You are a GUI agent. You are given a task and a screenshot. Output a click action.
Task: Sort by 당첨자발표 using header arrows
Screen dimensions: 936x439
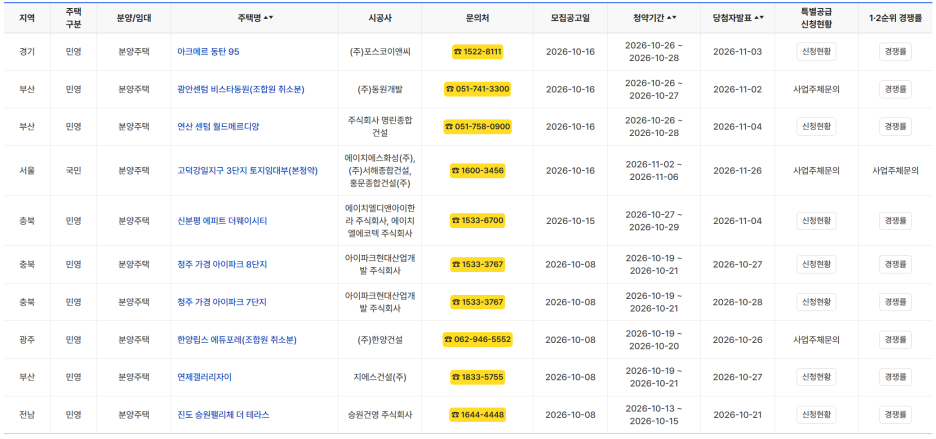pyautogui.click(x=759, y=18)
